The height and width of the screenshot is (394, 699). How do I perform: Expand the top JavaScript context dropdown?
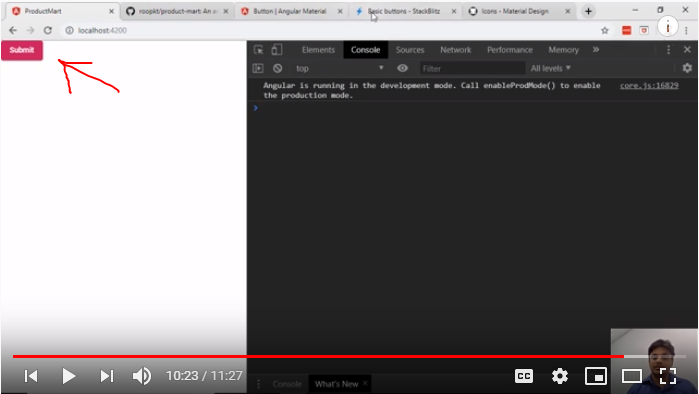(x=339, y=68)
